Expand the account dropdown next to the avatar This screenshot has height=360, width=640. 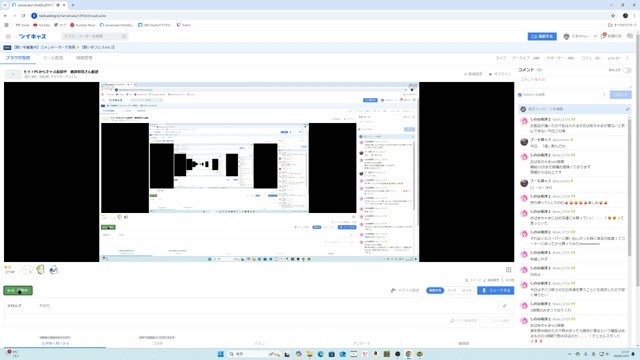(x=595, y=36)
